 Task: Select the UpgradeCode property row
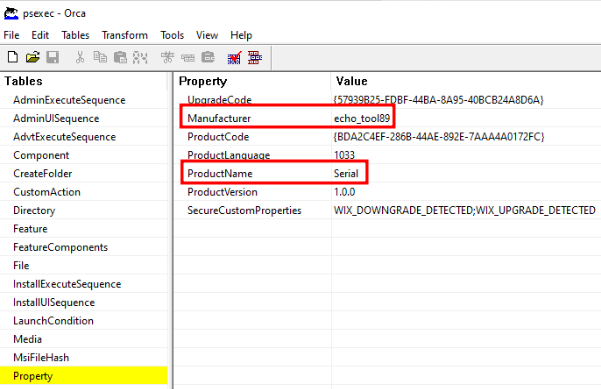pyautogui.click(x=388, y=100)
